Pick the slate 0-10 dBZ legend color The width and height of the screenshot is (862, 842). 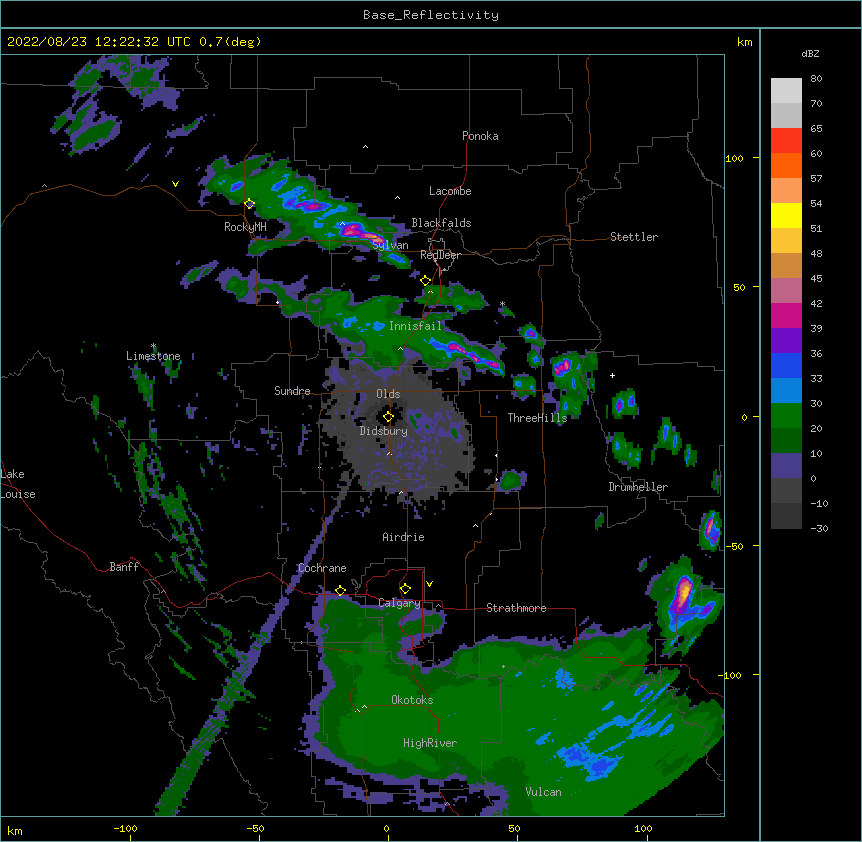(786, 466)
